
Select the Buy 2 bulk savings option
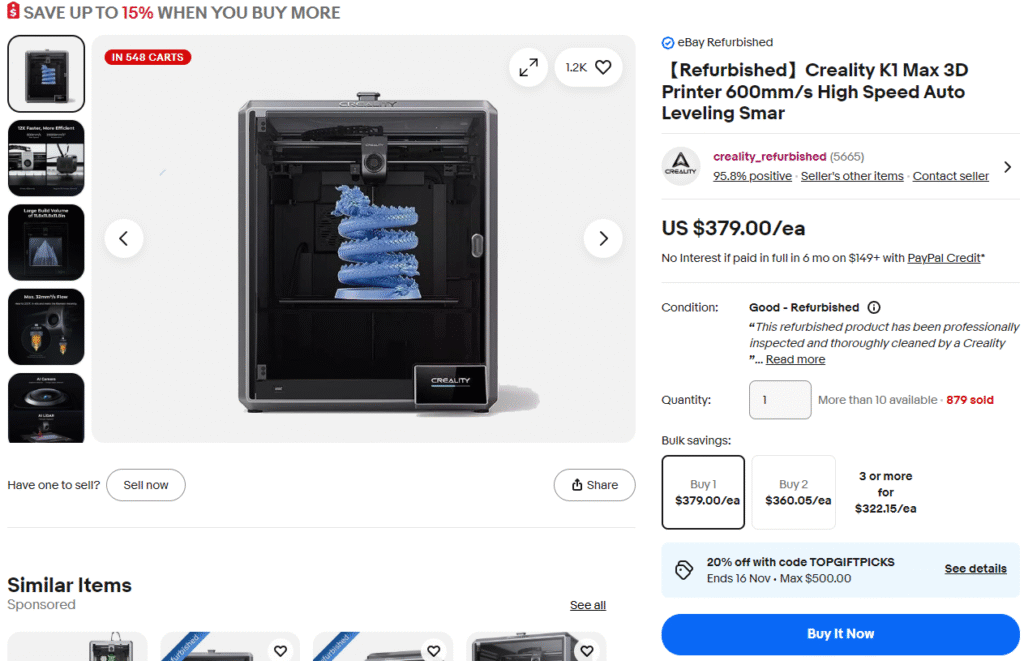coord(793,492)
